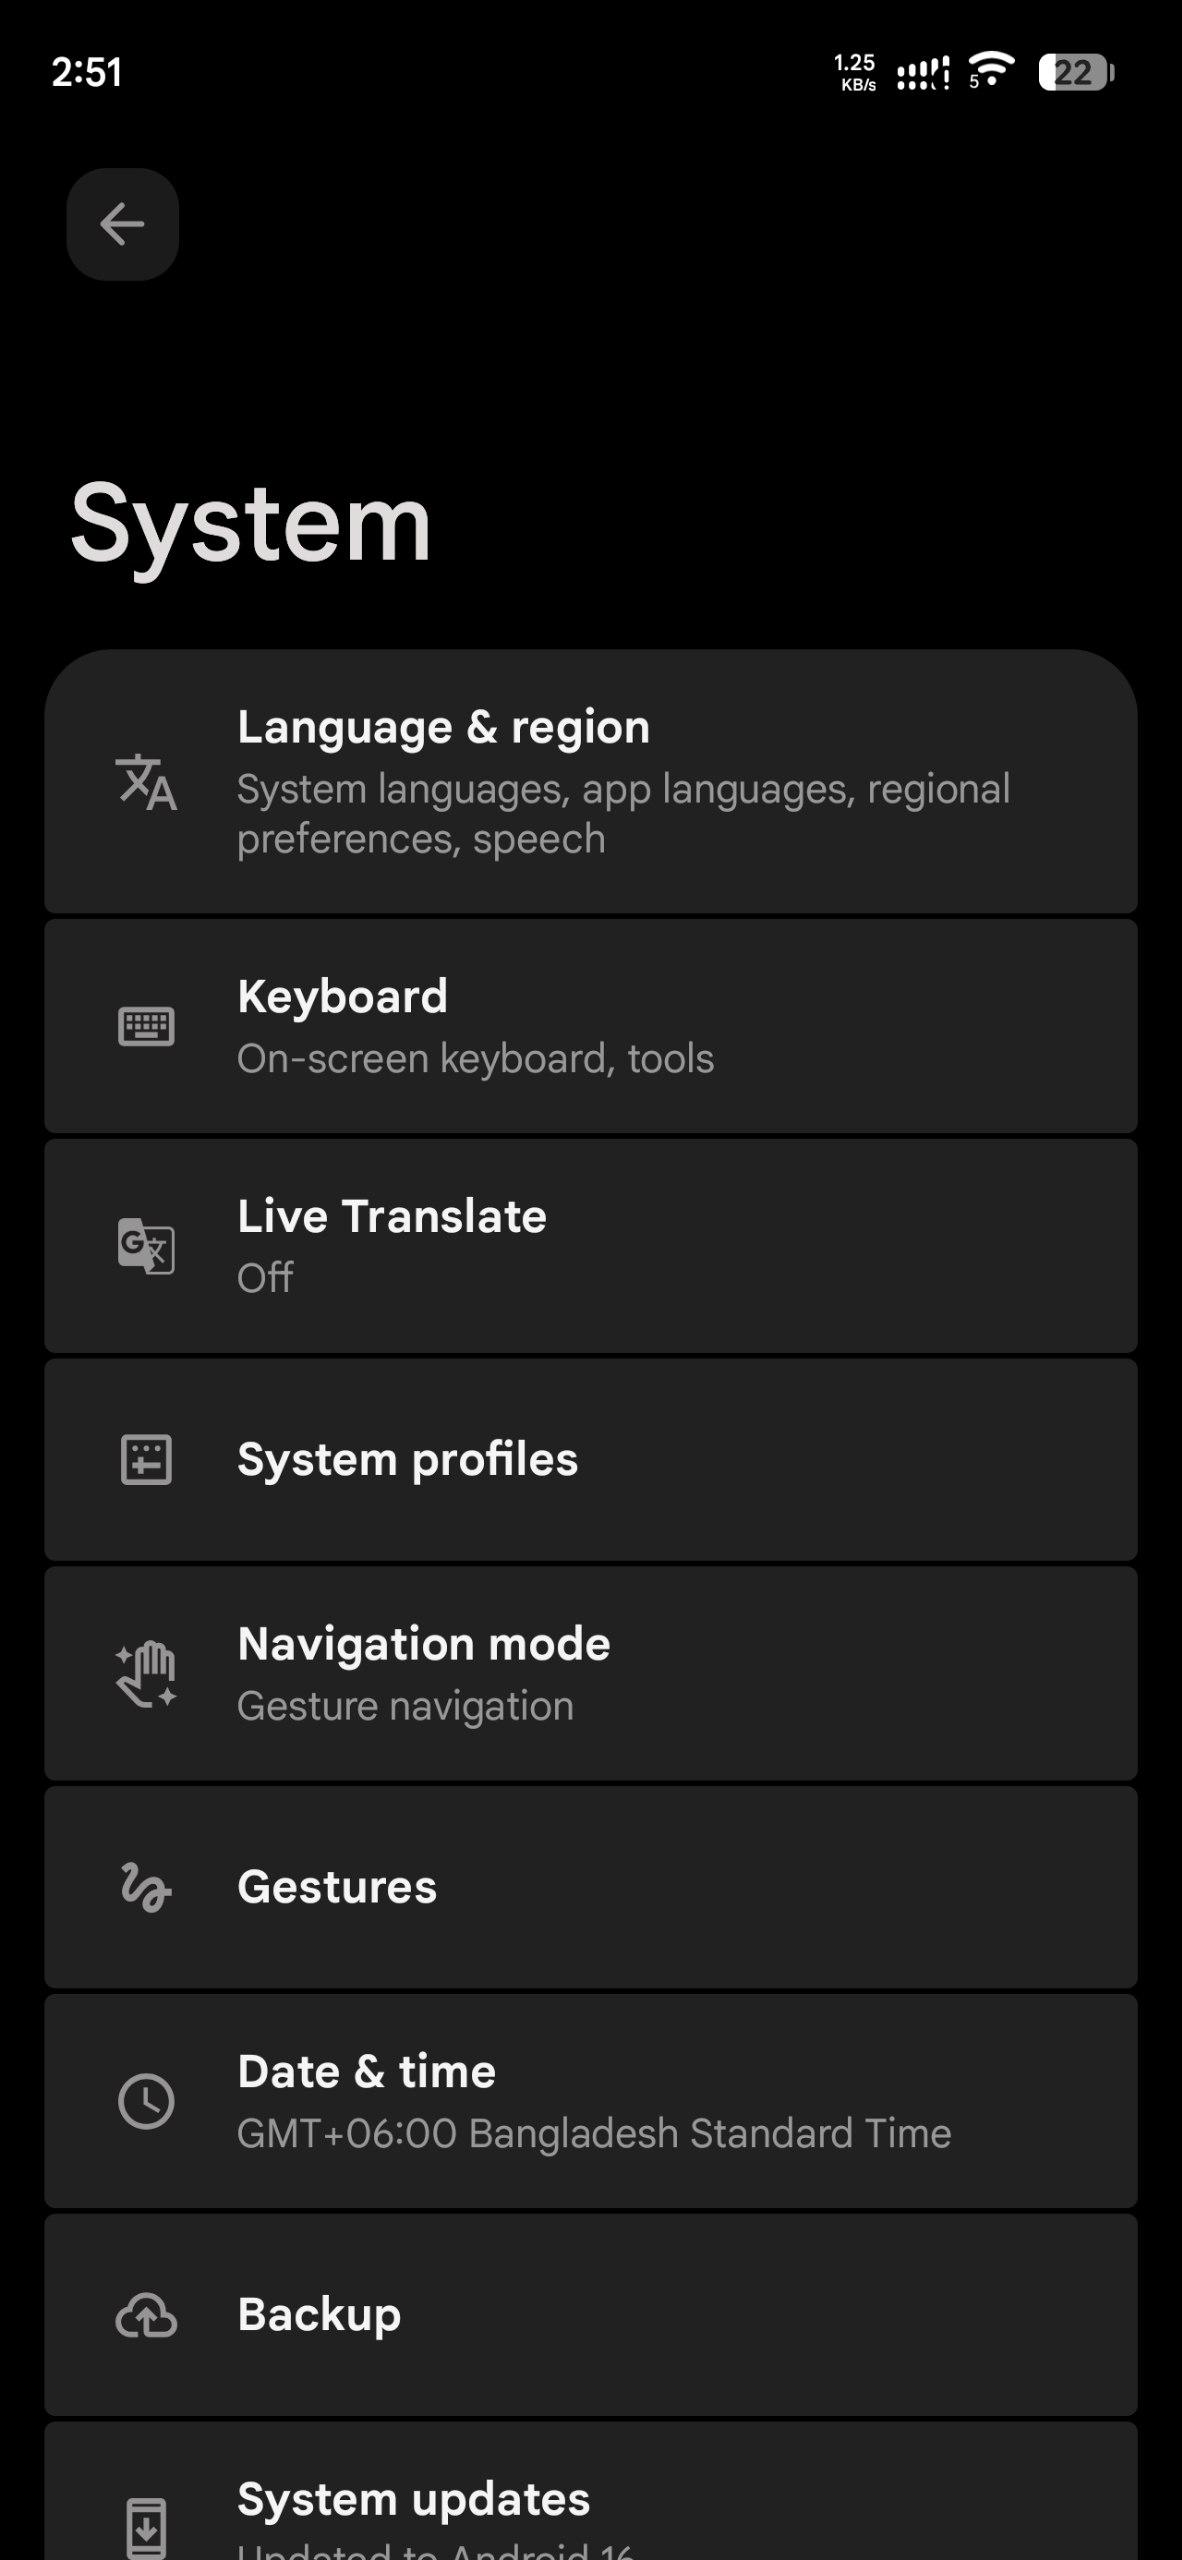Tap the System updates download icon
This screenshot has width=1182, height=2560.
[x=146, y=2525]
